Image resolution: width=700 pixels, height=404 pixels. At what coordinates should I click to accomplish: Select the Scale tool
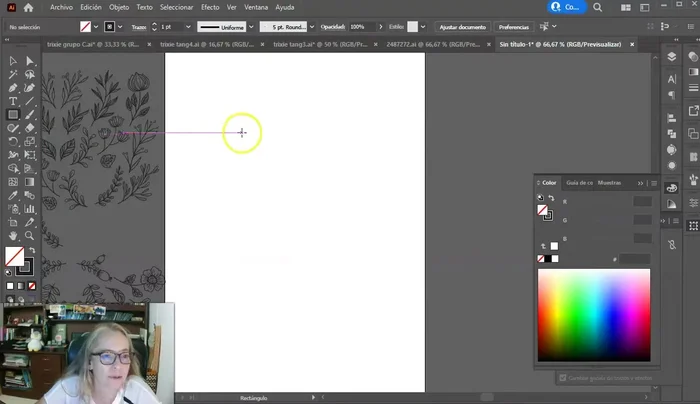pos(29,142)
